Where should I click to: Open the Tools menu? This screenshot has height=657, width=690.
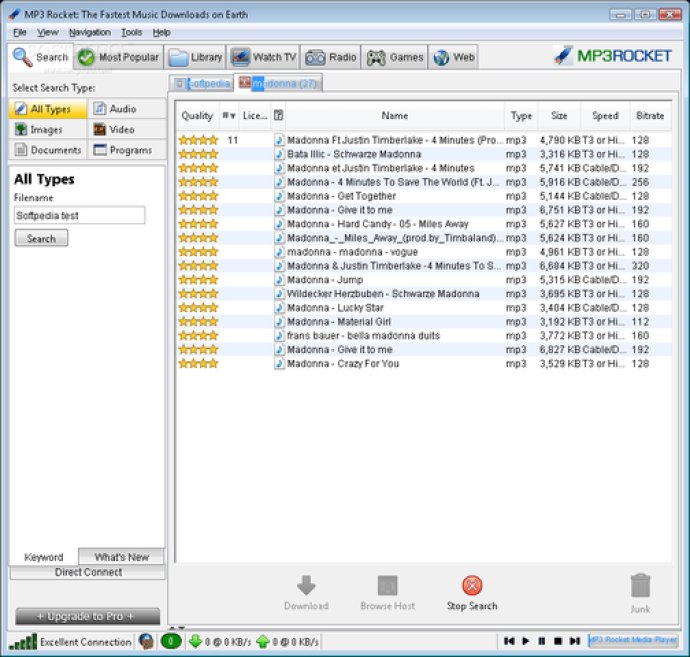(x=132, y=32)
